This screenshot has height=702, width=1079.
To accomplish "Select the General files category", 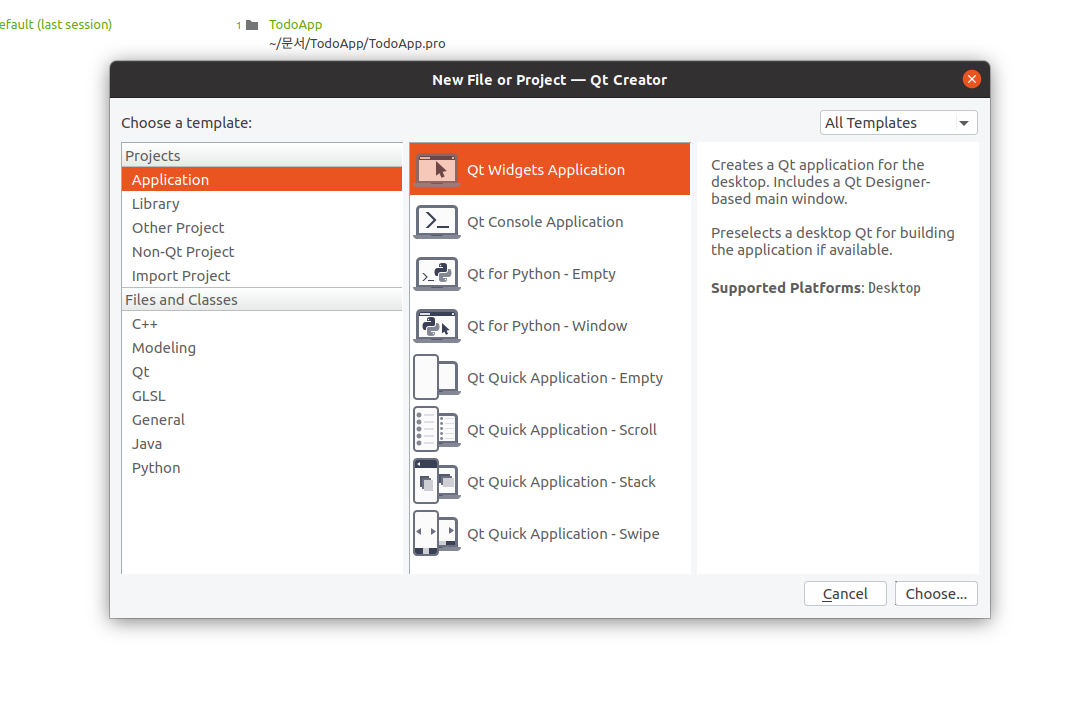I will tap(261, 420).
